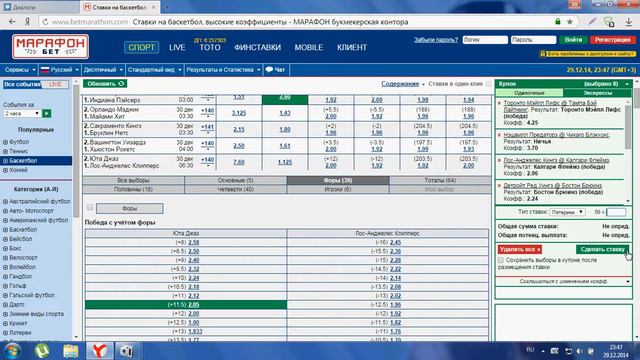Image resolution: width=640 pixels, height=360 pixels.
Task: Open Соглашаться с изменением коэфф. dropdown
Action: [564, 282]
